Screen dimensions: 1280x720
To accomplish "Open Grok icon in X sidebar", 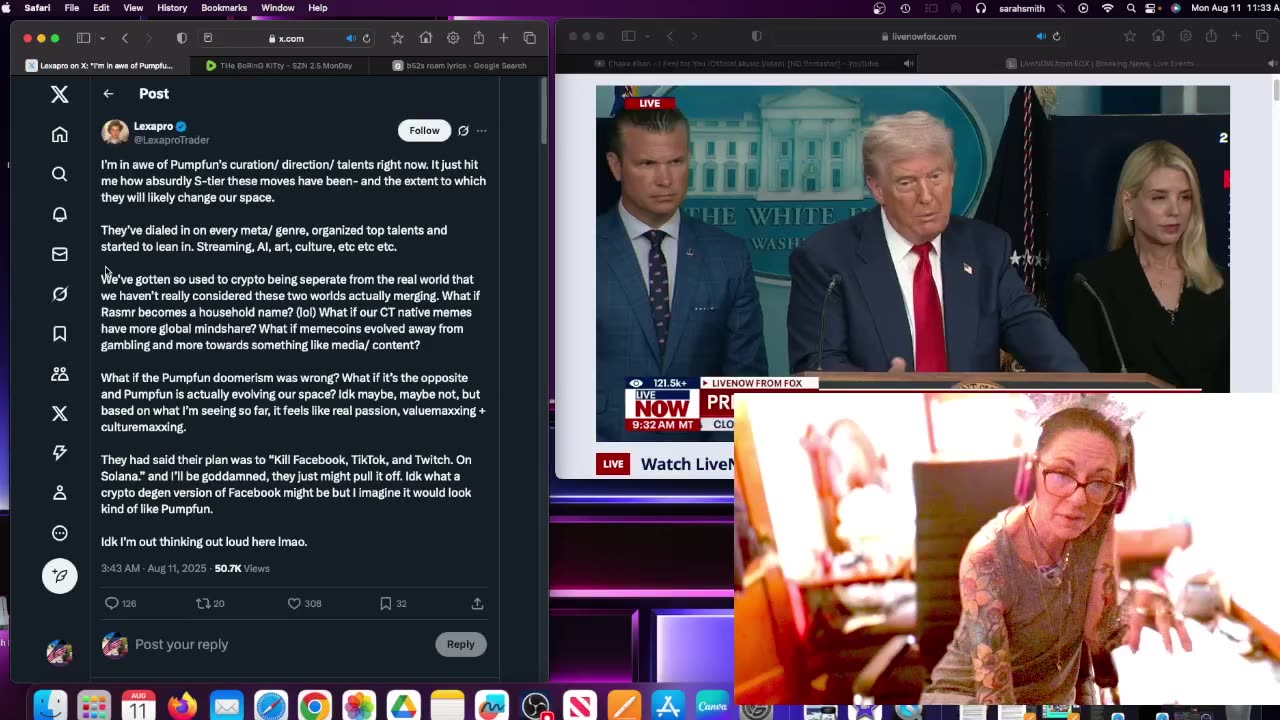I will point(60,294).
